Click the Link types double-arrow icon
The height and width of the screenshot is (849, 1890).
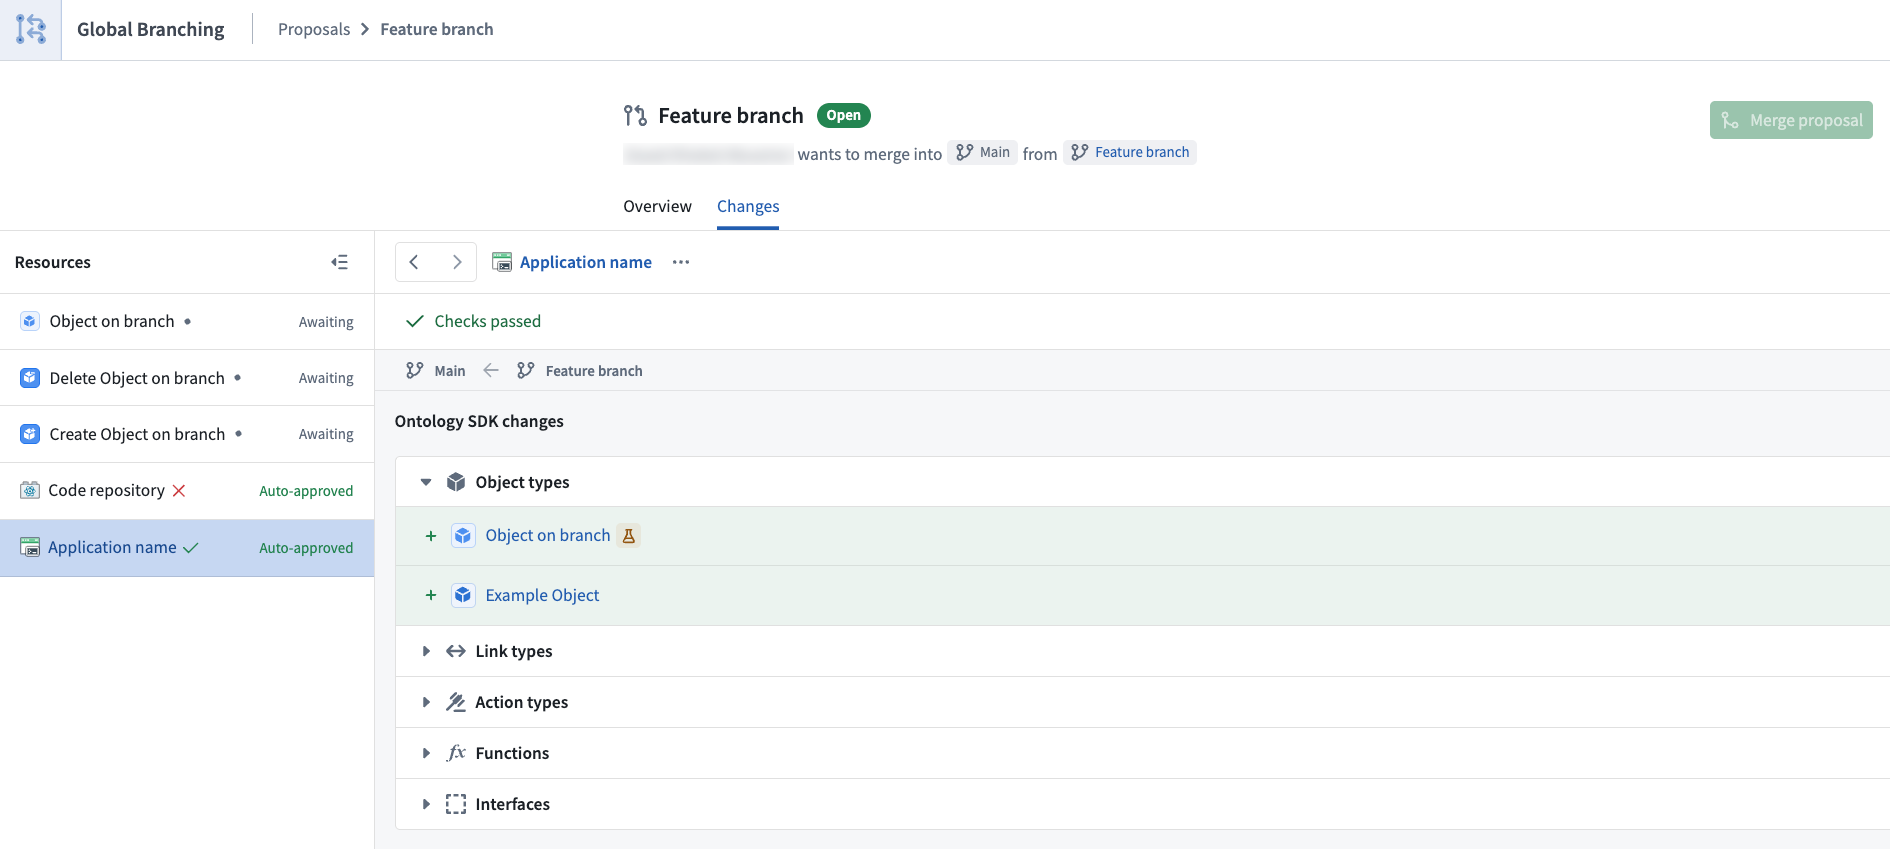coord(456,651)
